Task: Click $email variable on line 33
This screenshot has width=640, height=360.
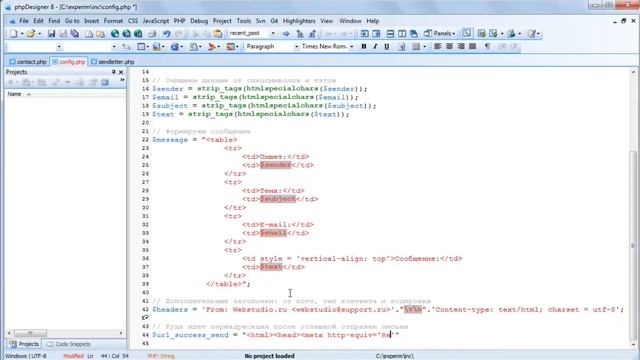Action: 273,233
